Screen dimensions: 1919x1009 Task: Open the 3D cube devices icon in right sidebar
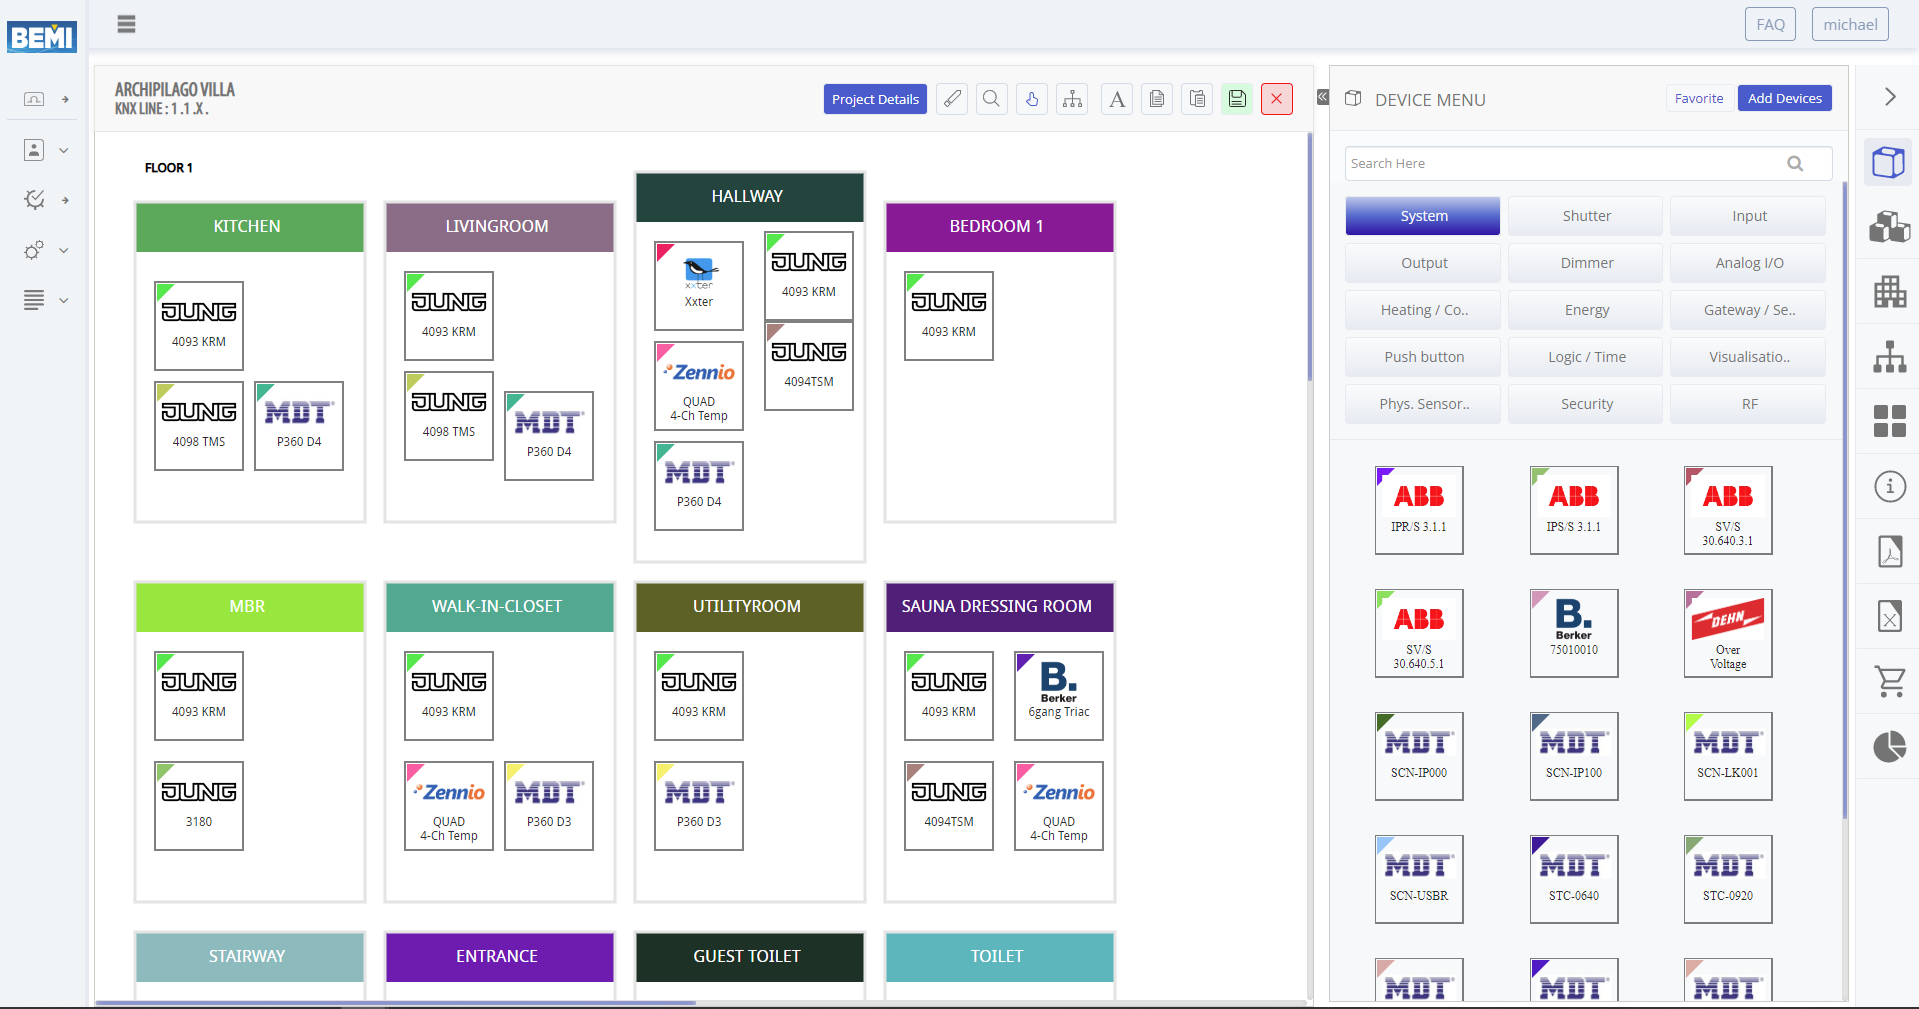1889,162
